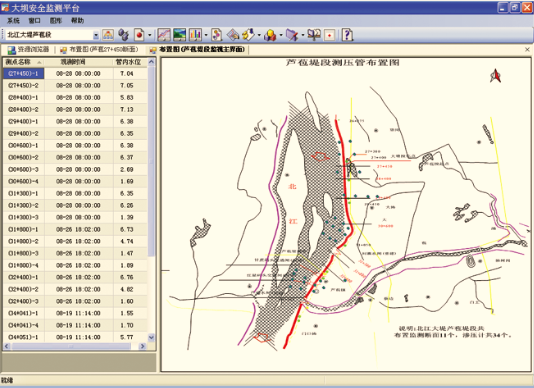Click the 管内水位 column header
534x388 pixels.
[x=128, y=62]
